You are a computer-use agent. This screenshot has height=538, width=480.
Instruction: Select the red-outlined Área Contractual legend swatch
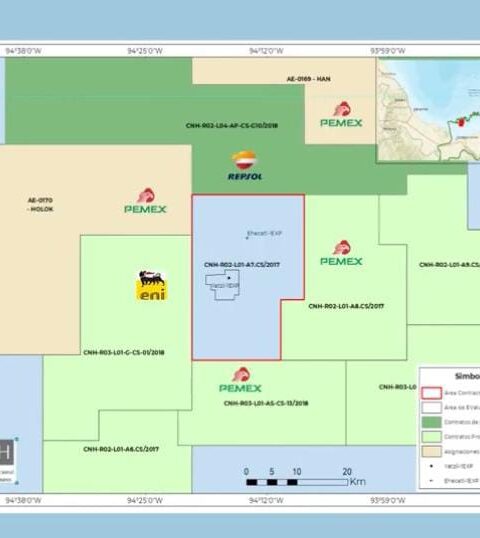[x=432, y=393]
